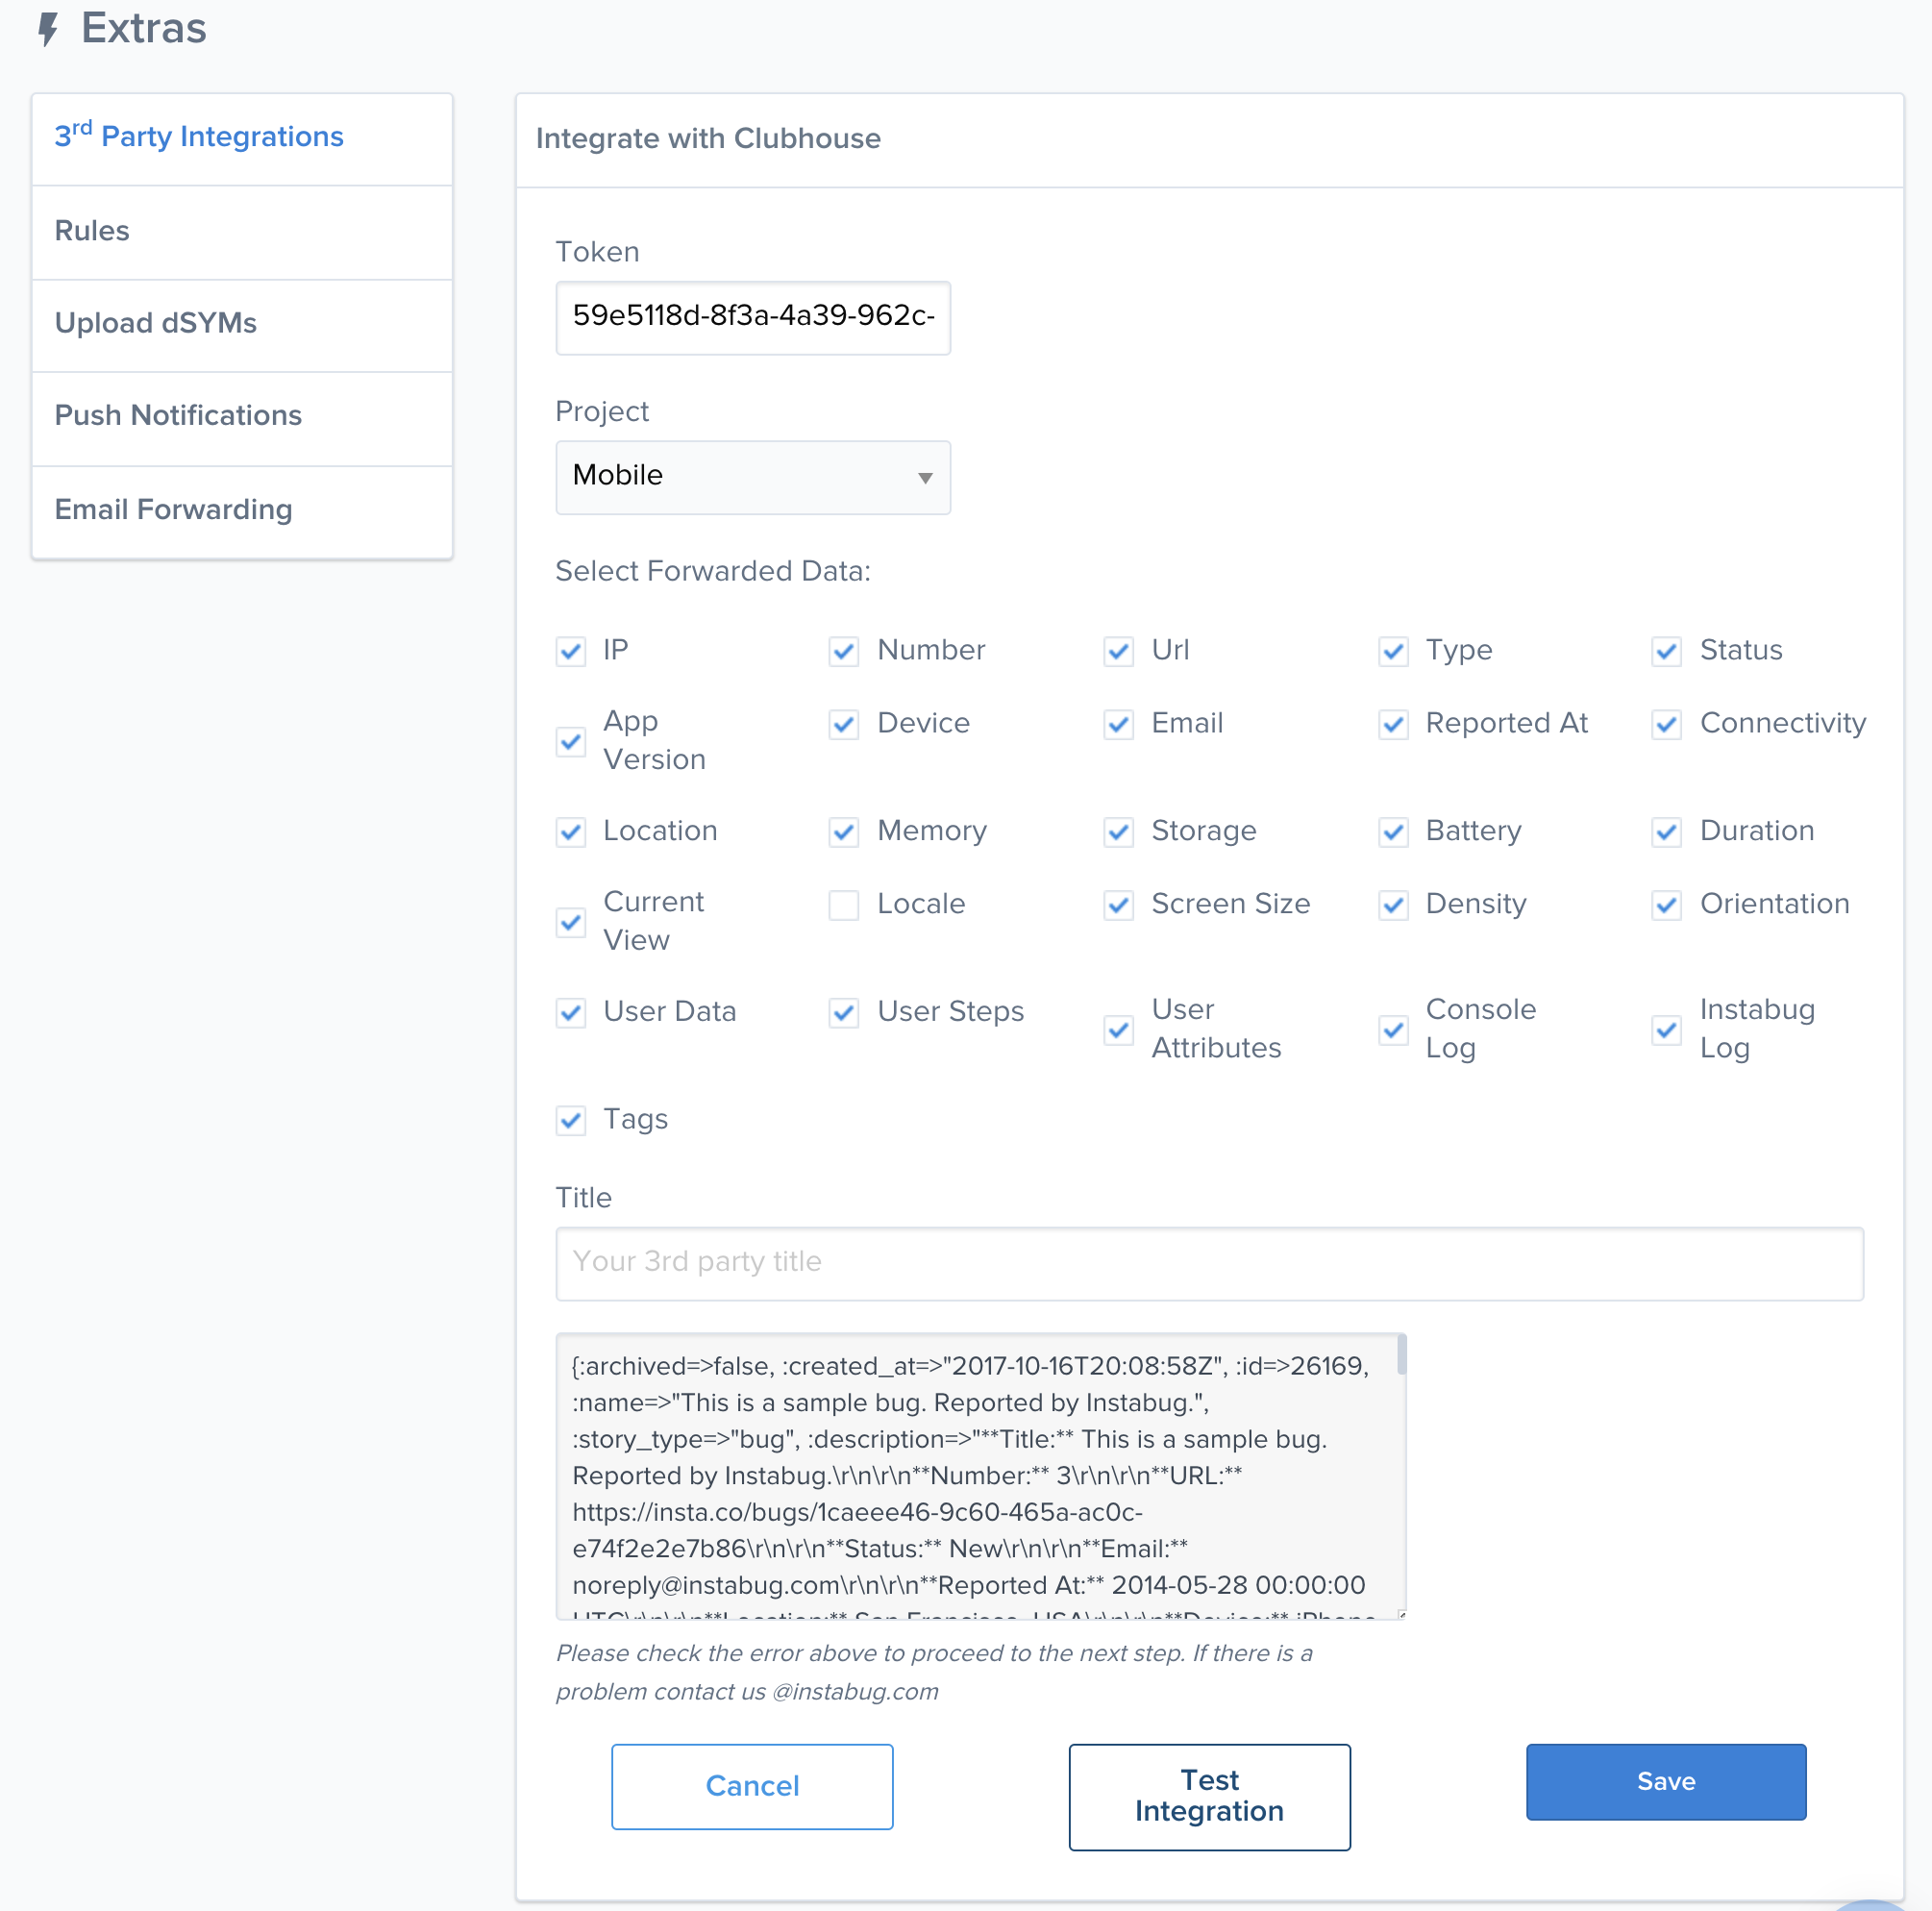1932x1911 pixels.
Task: Open the Project dropdown showing Mobile
Action: click(752, 477)
